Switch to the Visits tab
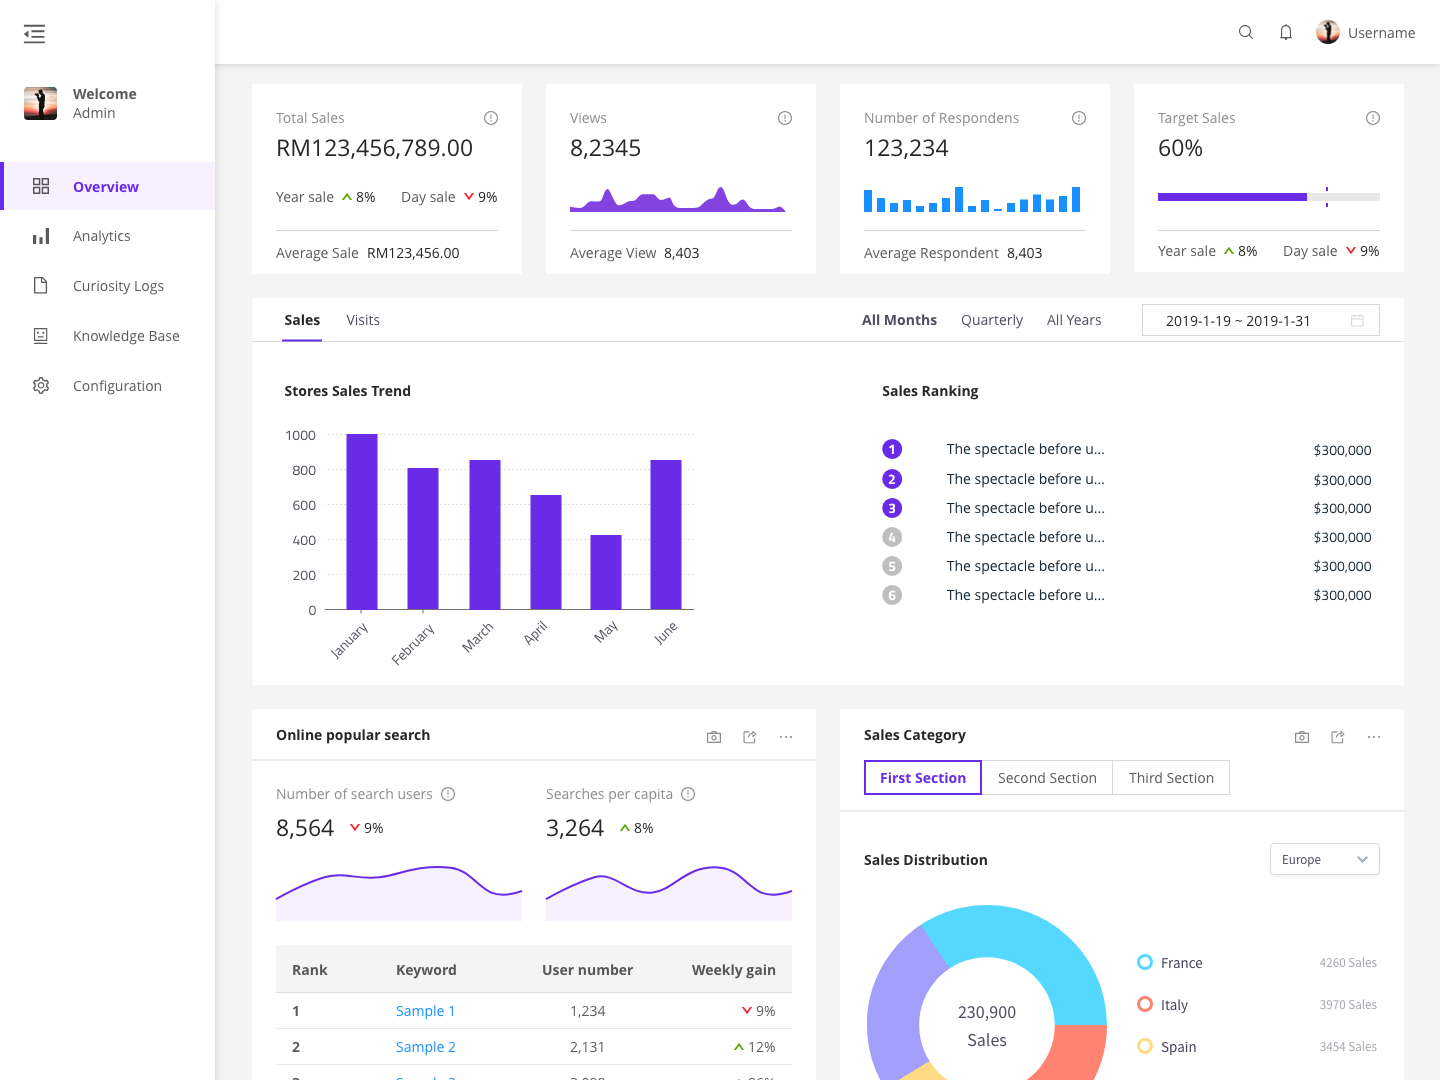Image resolution: width=1440 pixels, height=1080 pixels. [363, 319]
